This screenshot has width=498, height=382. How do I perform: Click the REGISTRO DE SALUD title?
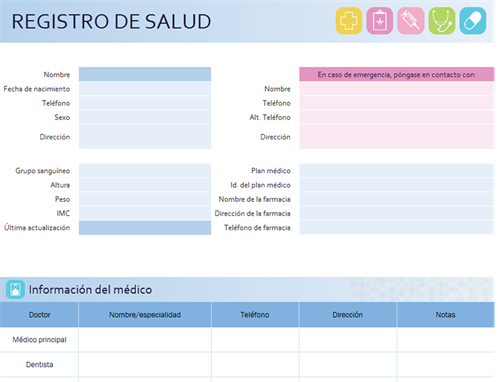(x=111, y=21)
